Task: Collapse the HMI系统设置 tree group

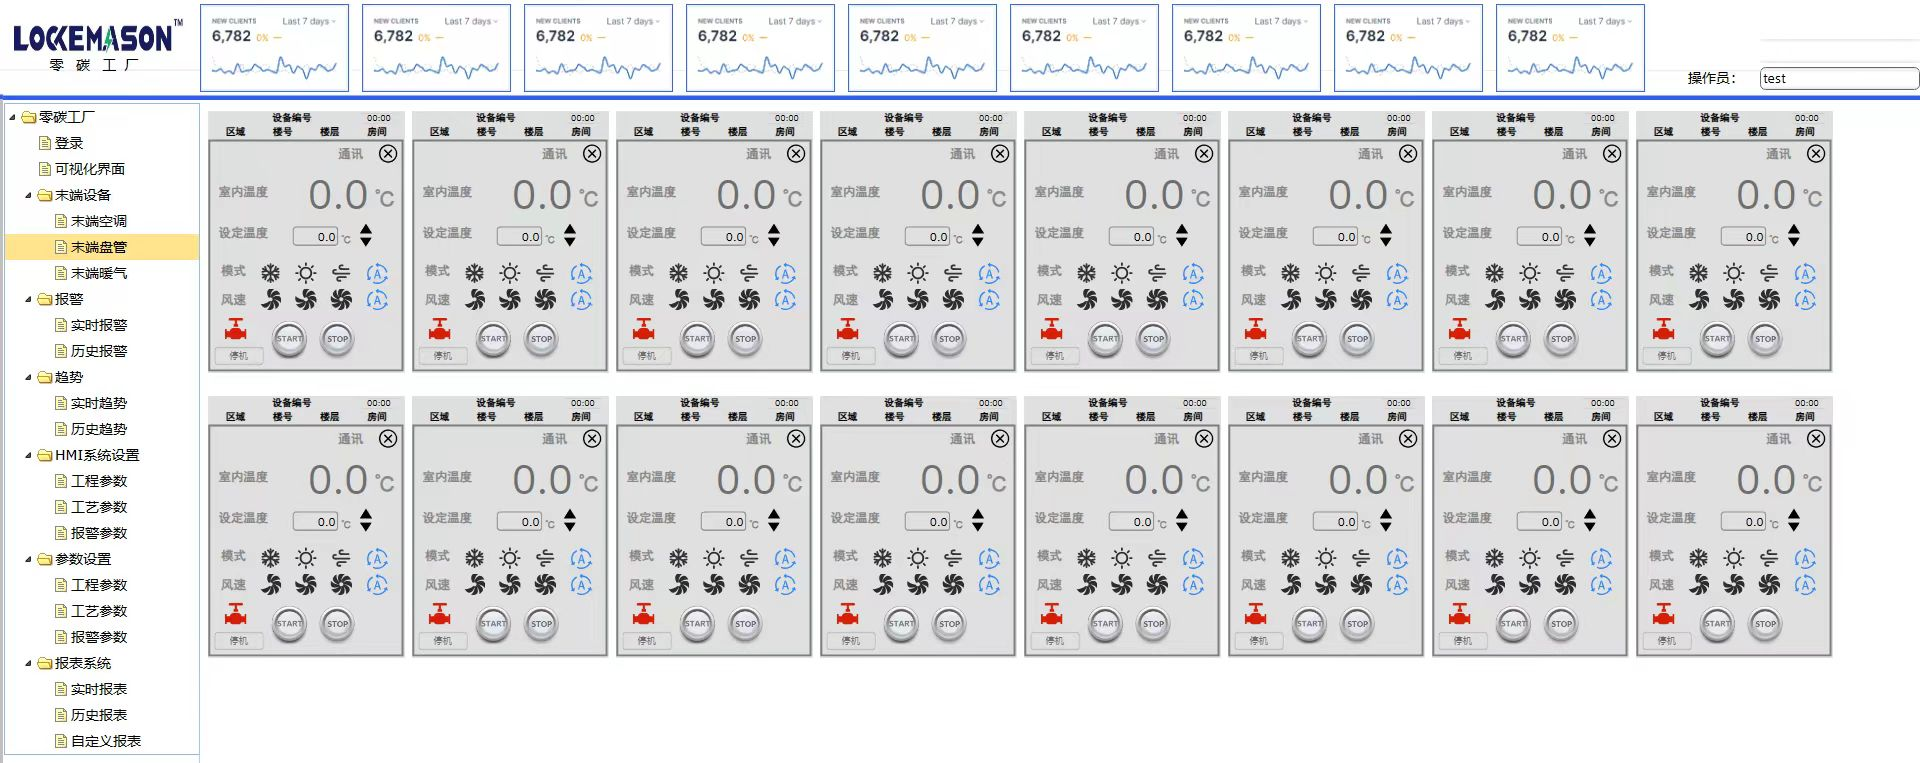Action: pyautogui.click(x=29, y=455)
